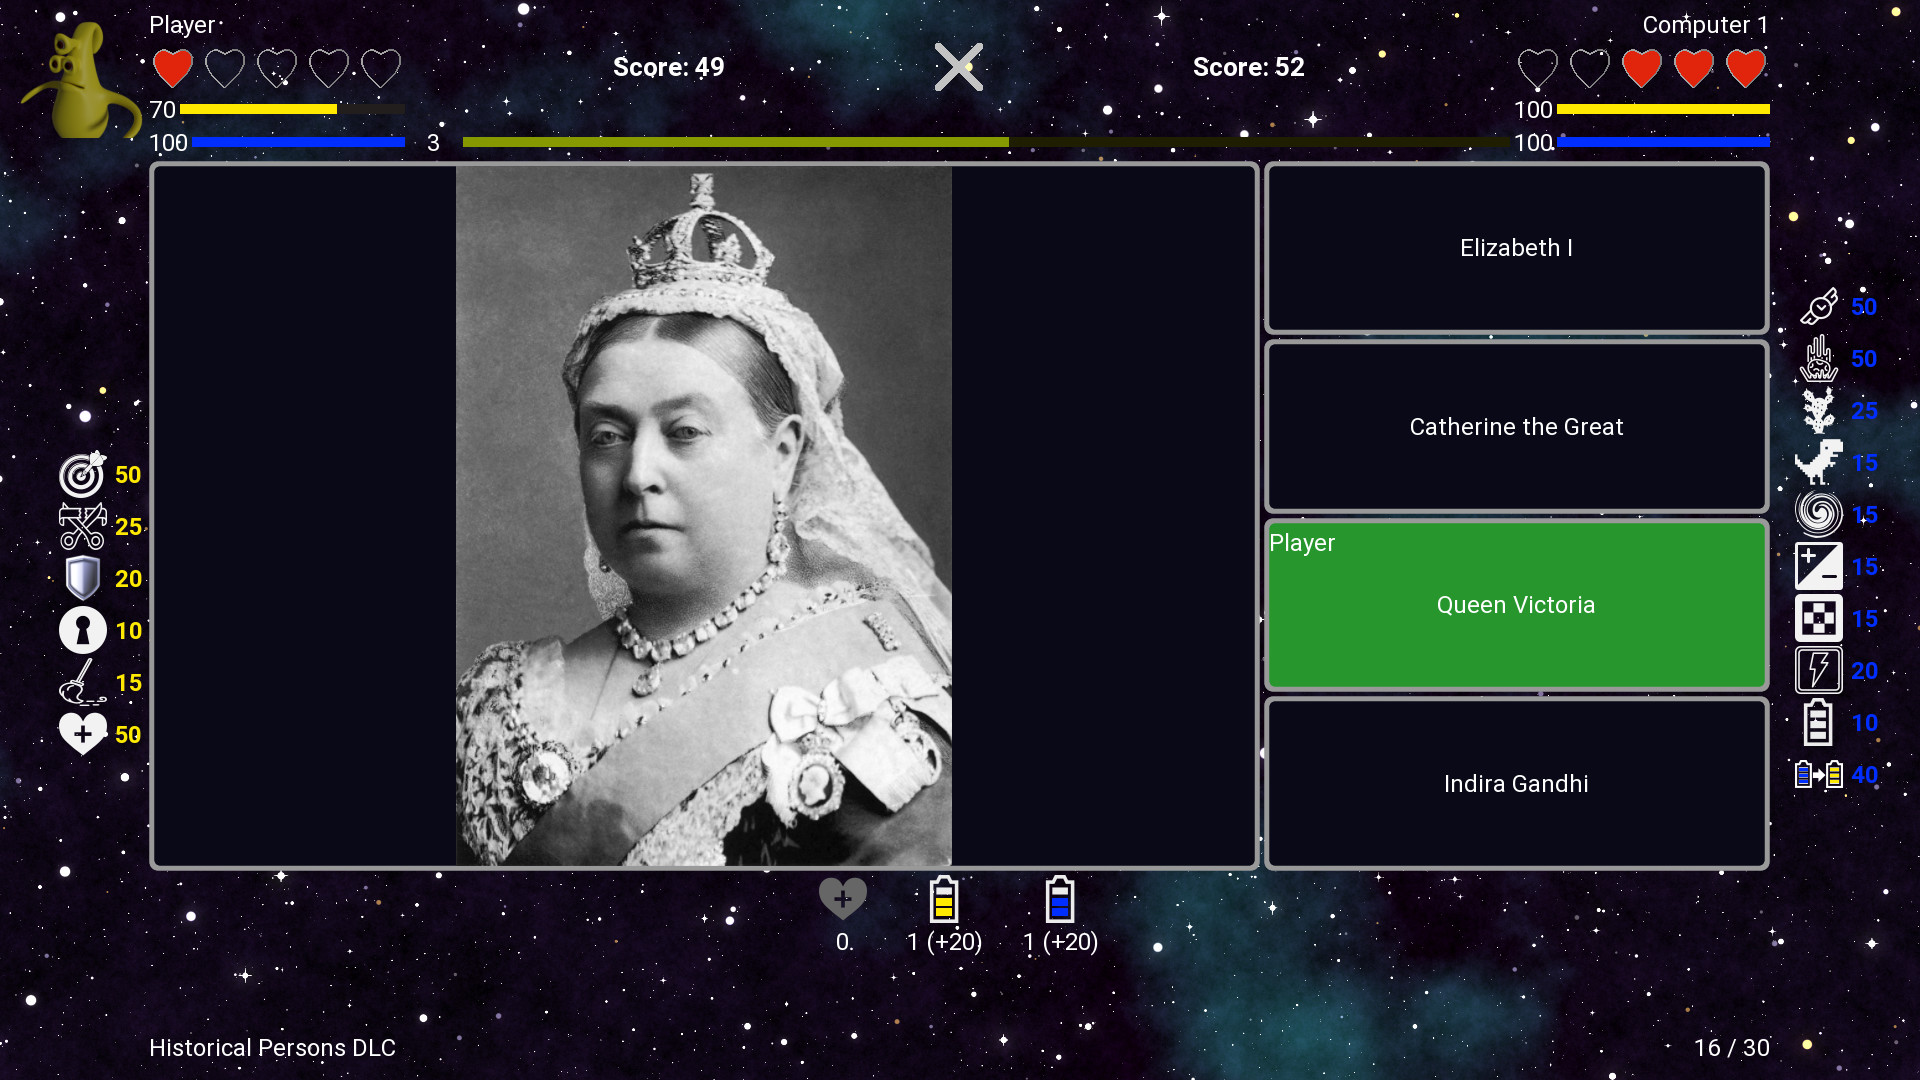Select the shield defense powerup

(x=83, y=578)
